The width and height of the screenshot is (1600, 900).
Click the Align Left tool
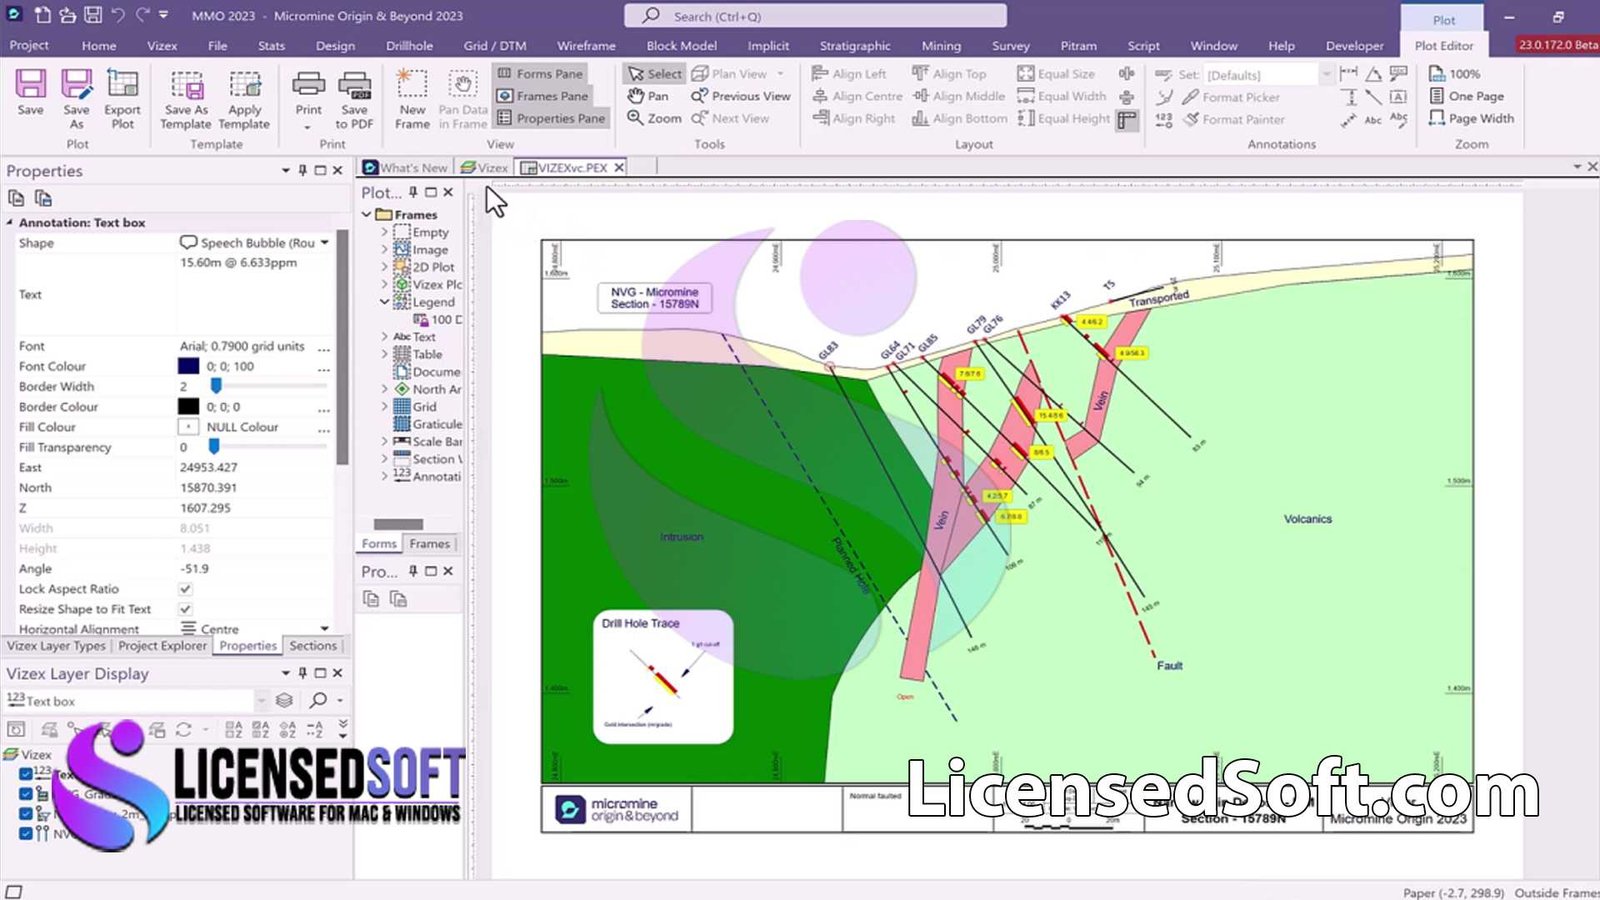[849, 74]
